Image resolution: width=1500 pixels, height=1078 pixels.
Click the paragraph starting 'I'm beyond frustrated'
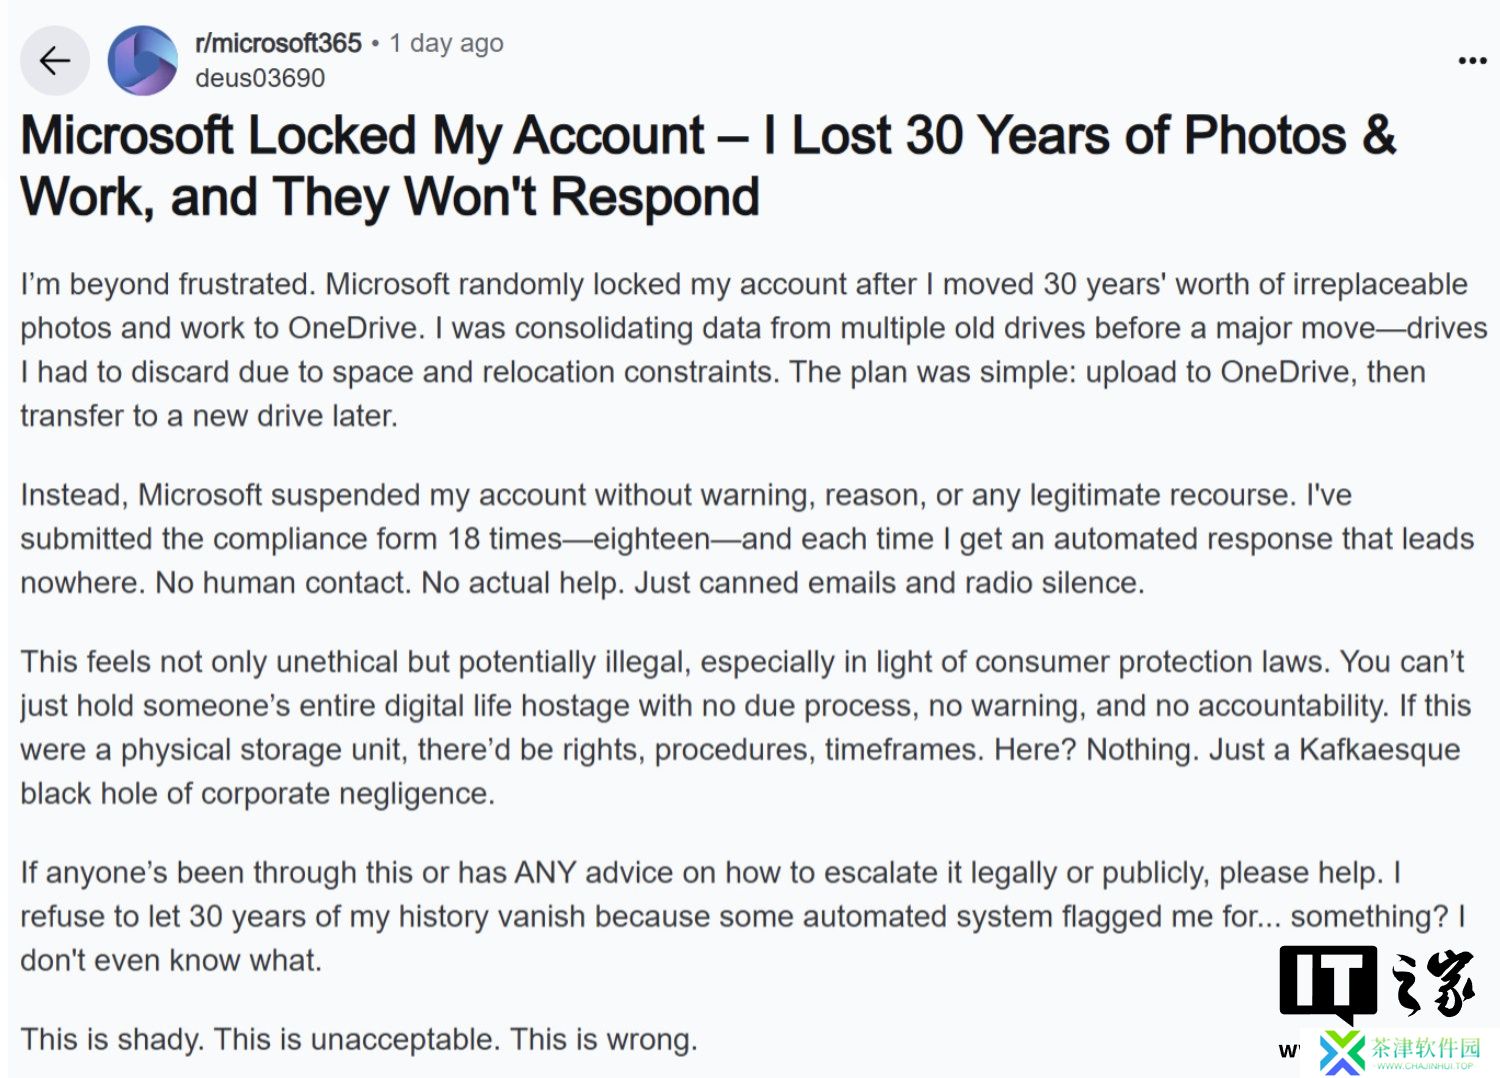point(753,350)
